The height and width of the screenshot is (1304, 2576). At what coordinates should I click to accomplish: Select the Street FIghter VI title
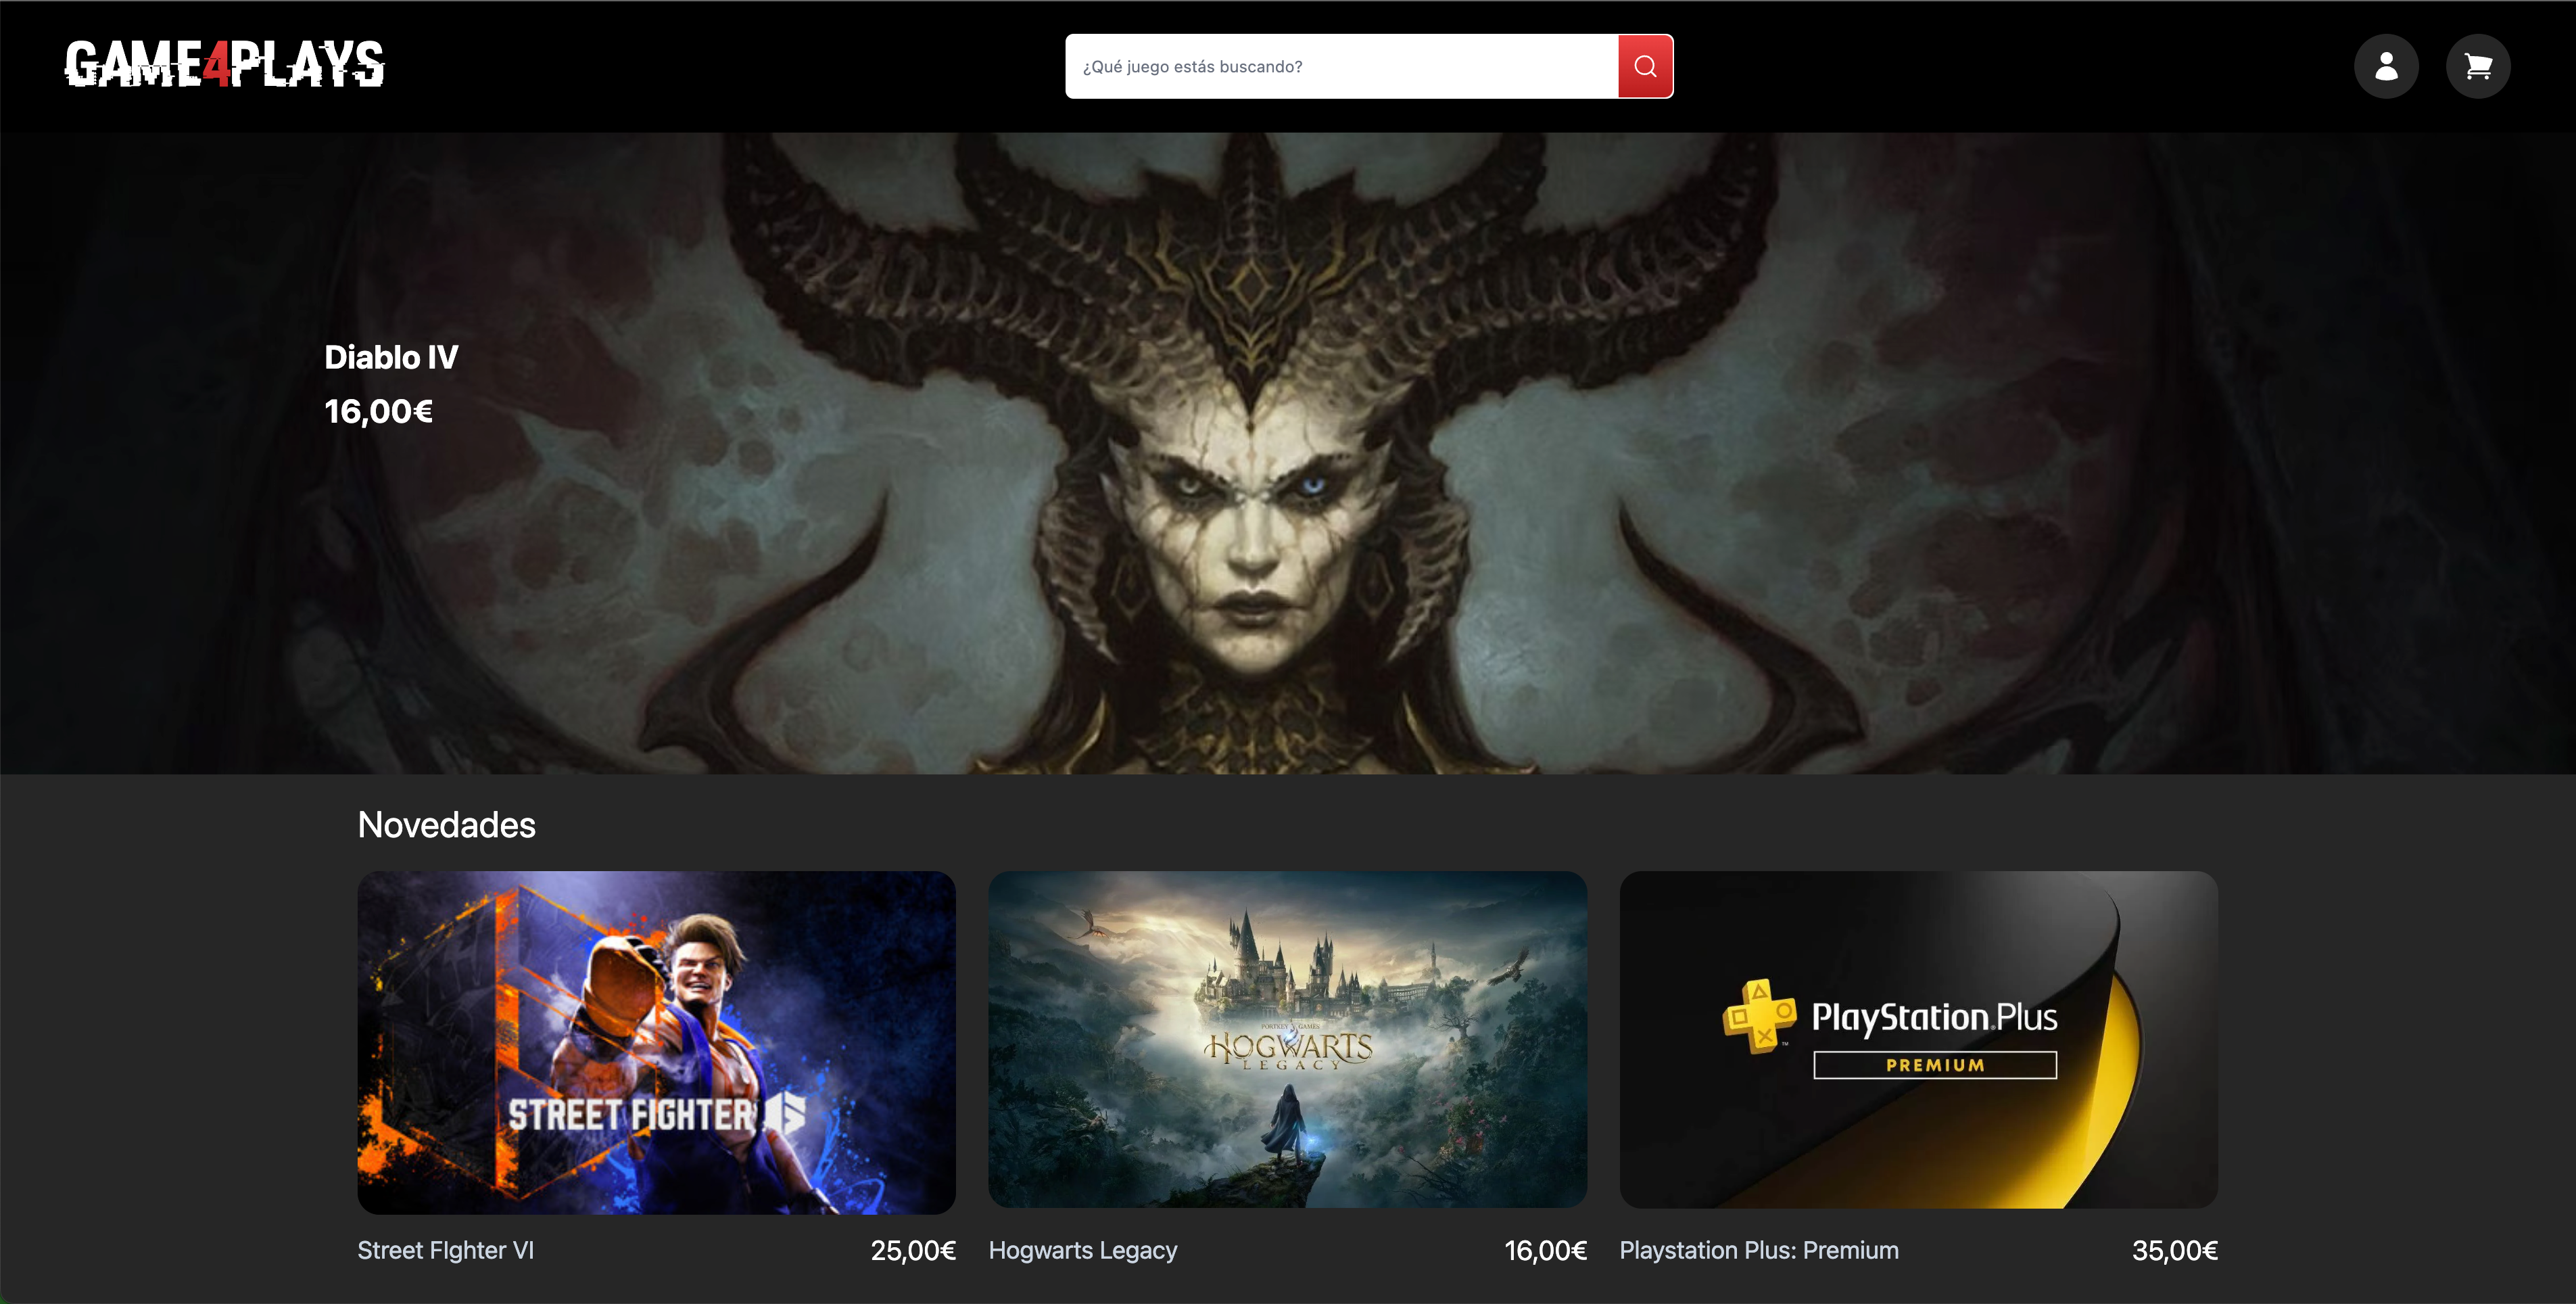point(446,1250)
